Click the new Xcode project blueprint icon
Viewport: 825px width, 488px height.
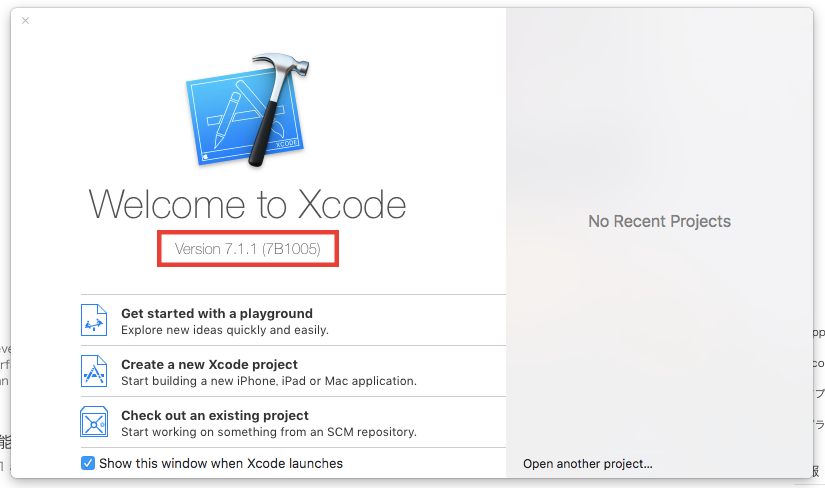[x=94, y=371]
